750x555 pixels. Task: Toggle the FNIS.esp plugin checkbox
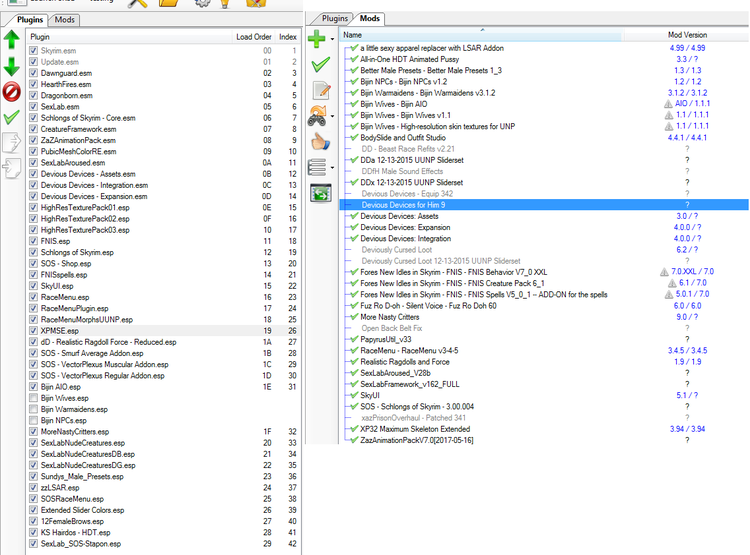(x=33, y=241)
